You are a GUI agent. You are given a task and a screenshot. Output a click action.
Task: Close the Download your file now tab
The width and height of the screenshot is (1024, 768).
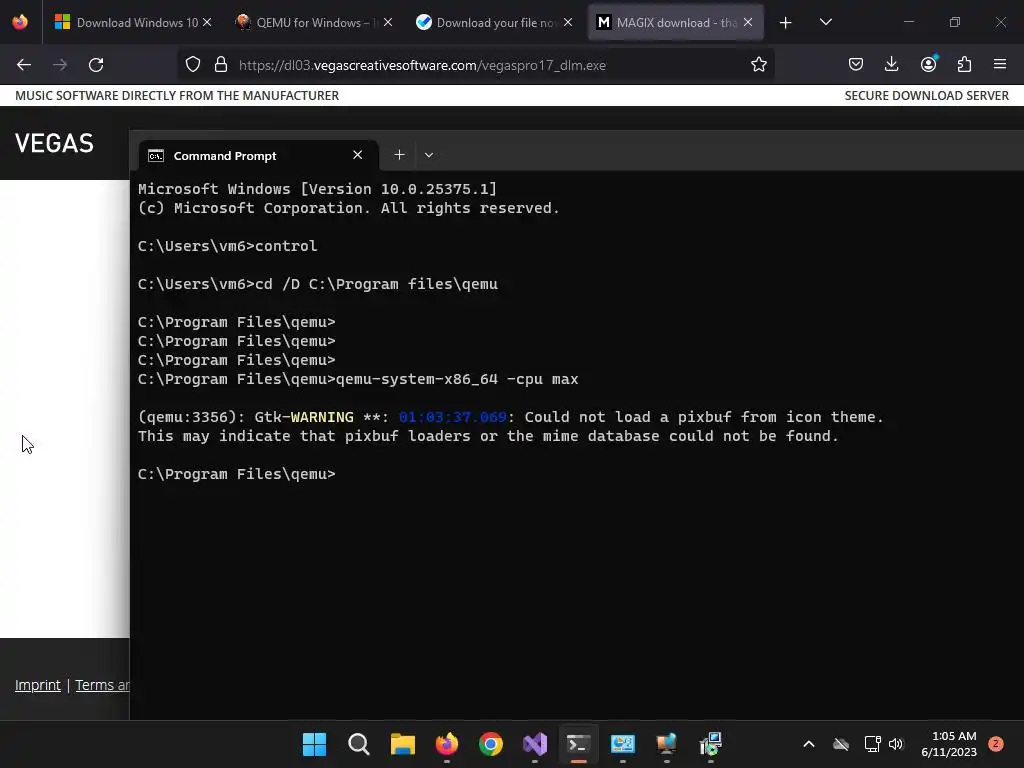pos(568,22)
